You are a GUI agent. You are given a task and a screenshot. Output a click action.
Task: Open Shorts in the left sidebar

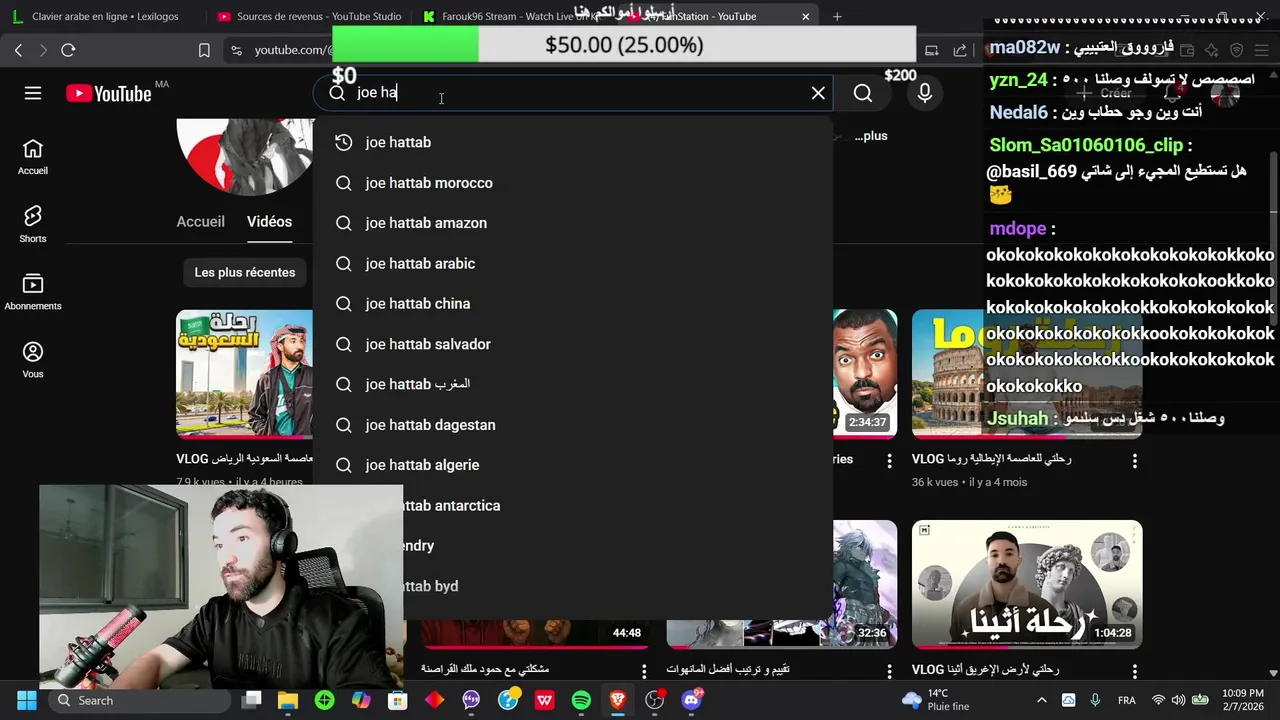pyautogui.click(x=33, y=225)
